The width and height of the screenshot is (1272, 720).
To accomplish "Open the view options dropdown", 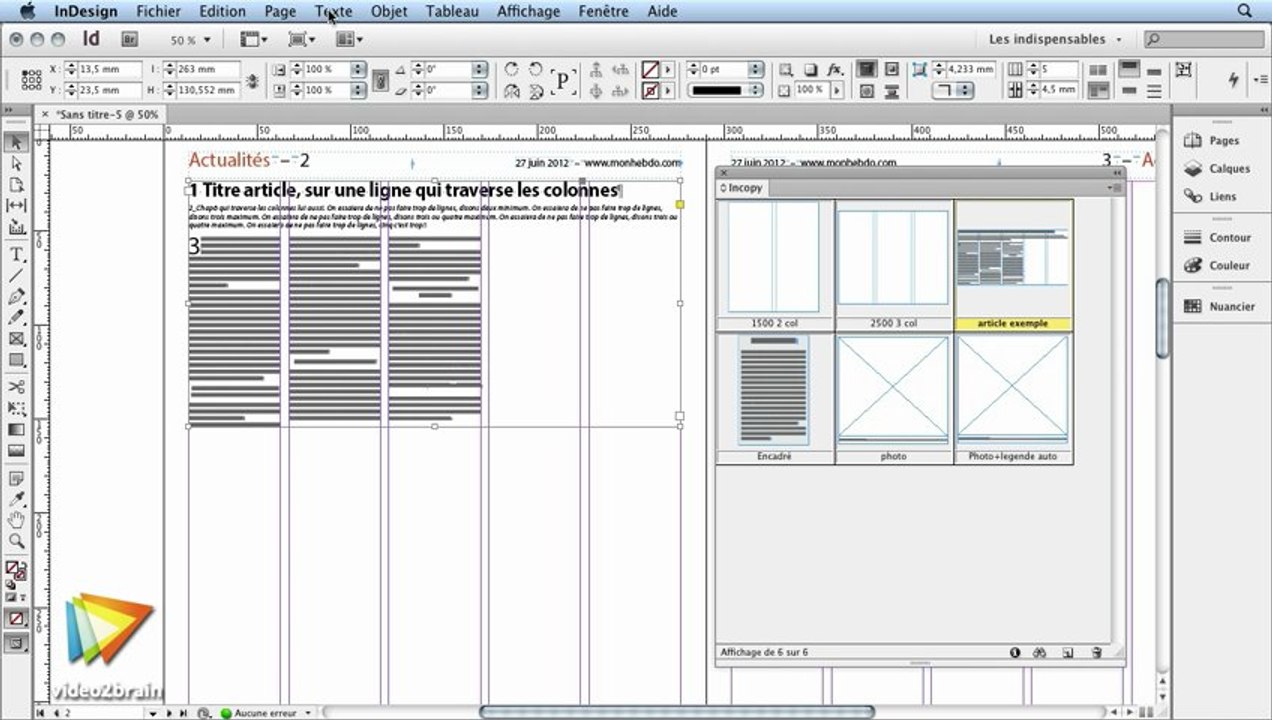I will point(255,39).
